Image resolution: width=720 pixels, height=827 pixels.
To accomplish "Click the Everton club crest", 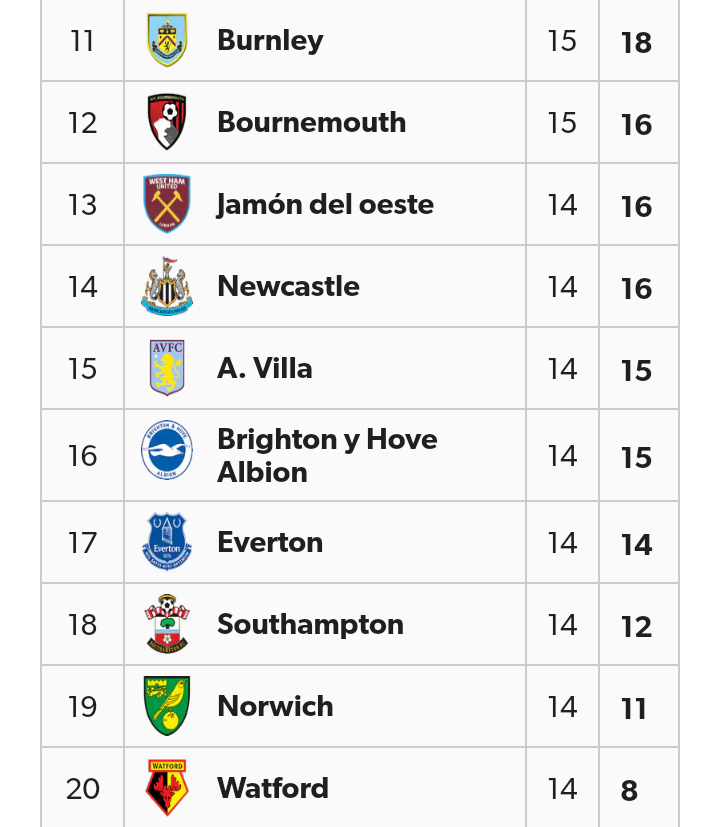I will tap(167, 543).
